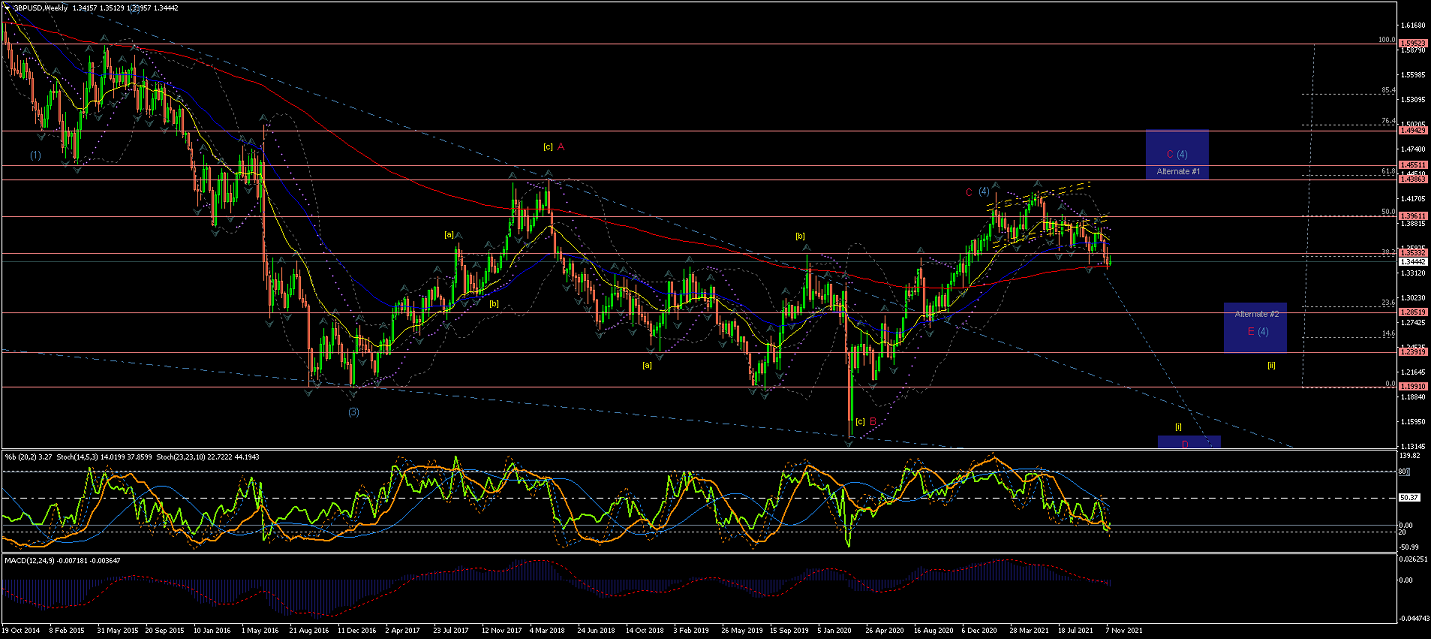Click the 1.49429 price level tag
The width and height of the screenshot is (1431, 639).
point(1413,130)
